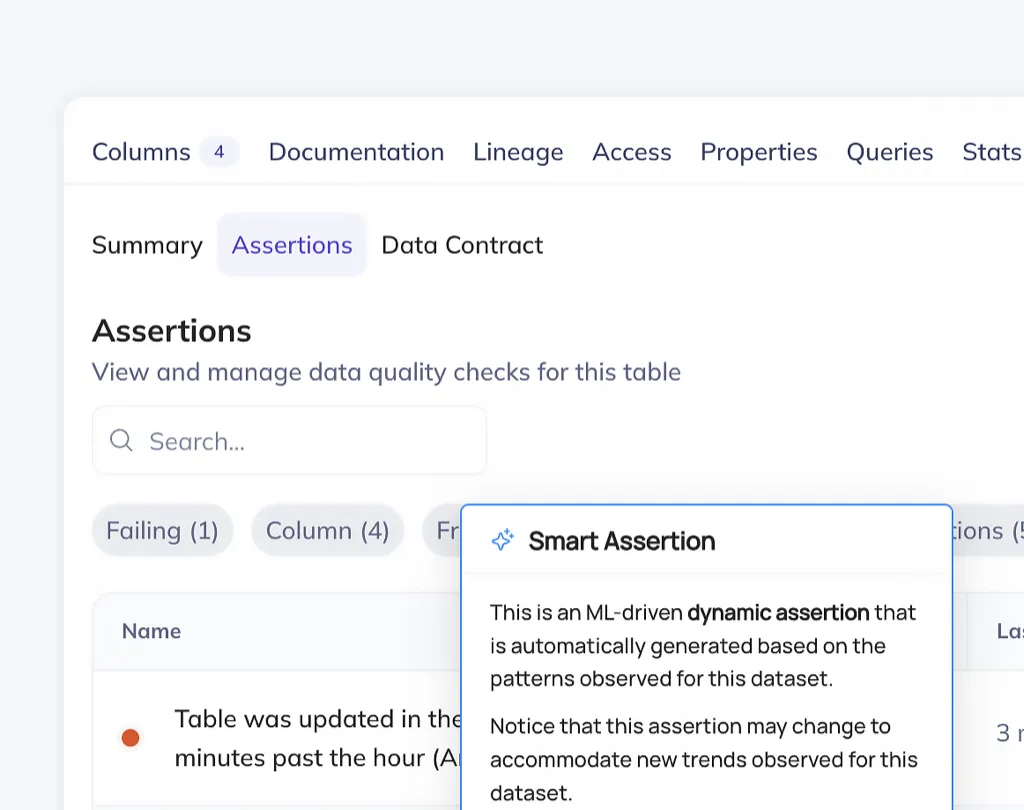1024x810 pixels.
Task: Open the Columns tab
Action: coord(141,152)
